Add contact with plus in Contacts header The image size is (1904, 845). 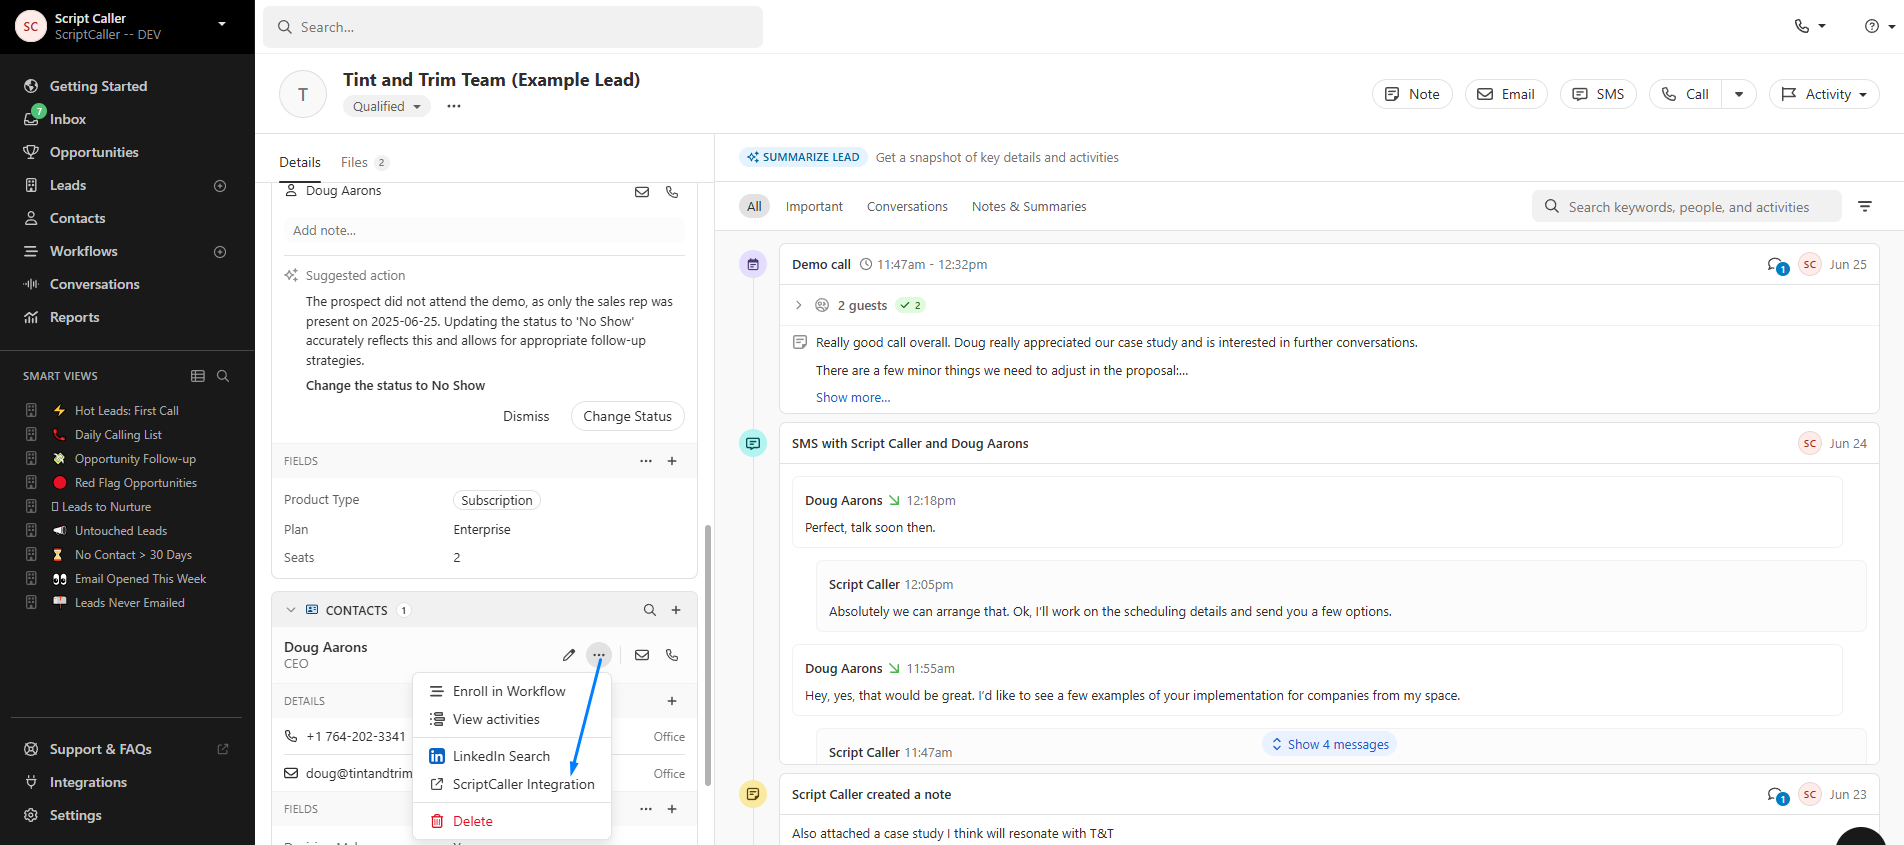tap(676, 610)
